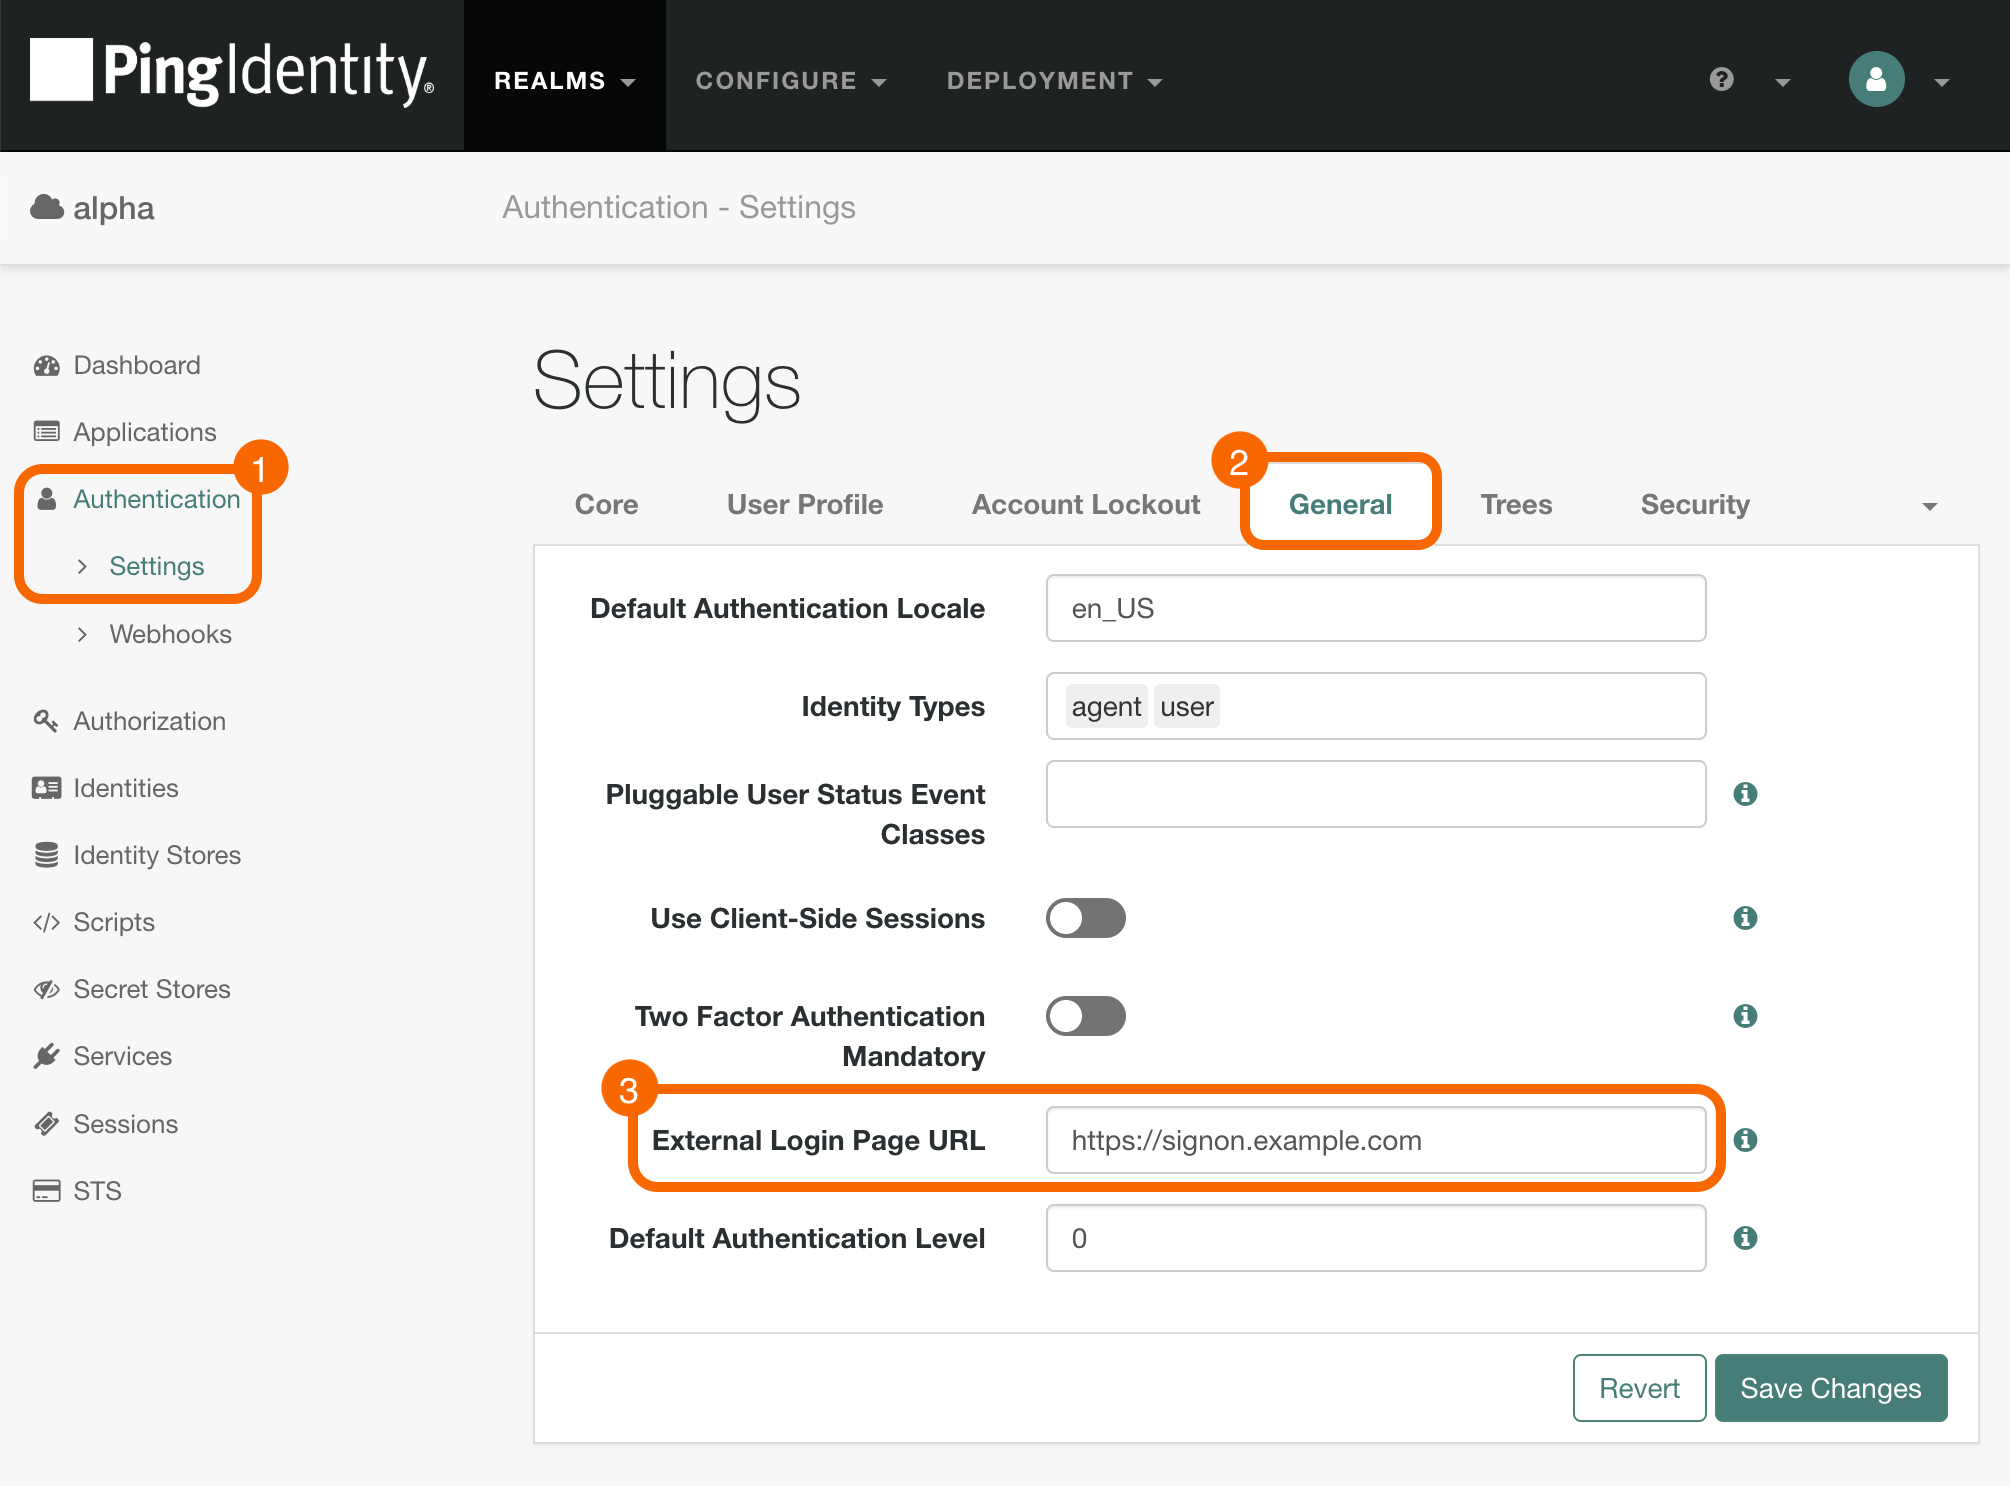This screenshot has width=2010, height=1486.
Task: Open Services via the wrench icon
Action: [x=46, y=1056]
